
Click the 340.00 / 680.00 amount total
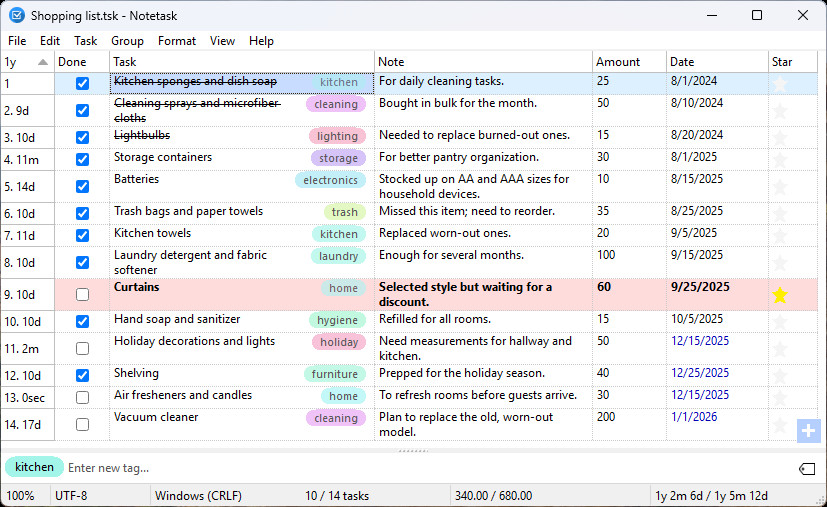point(493,496)
